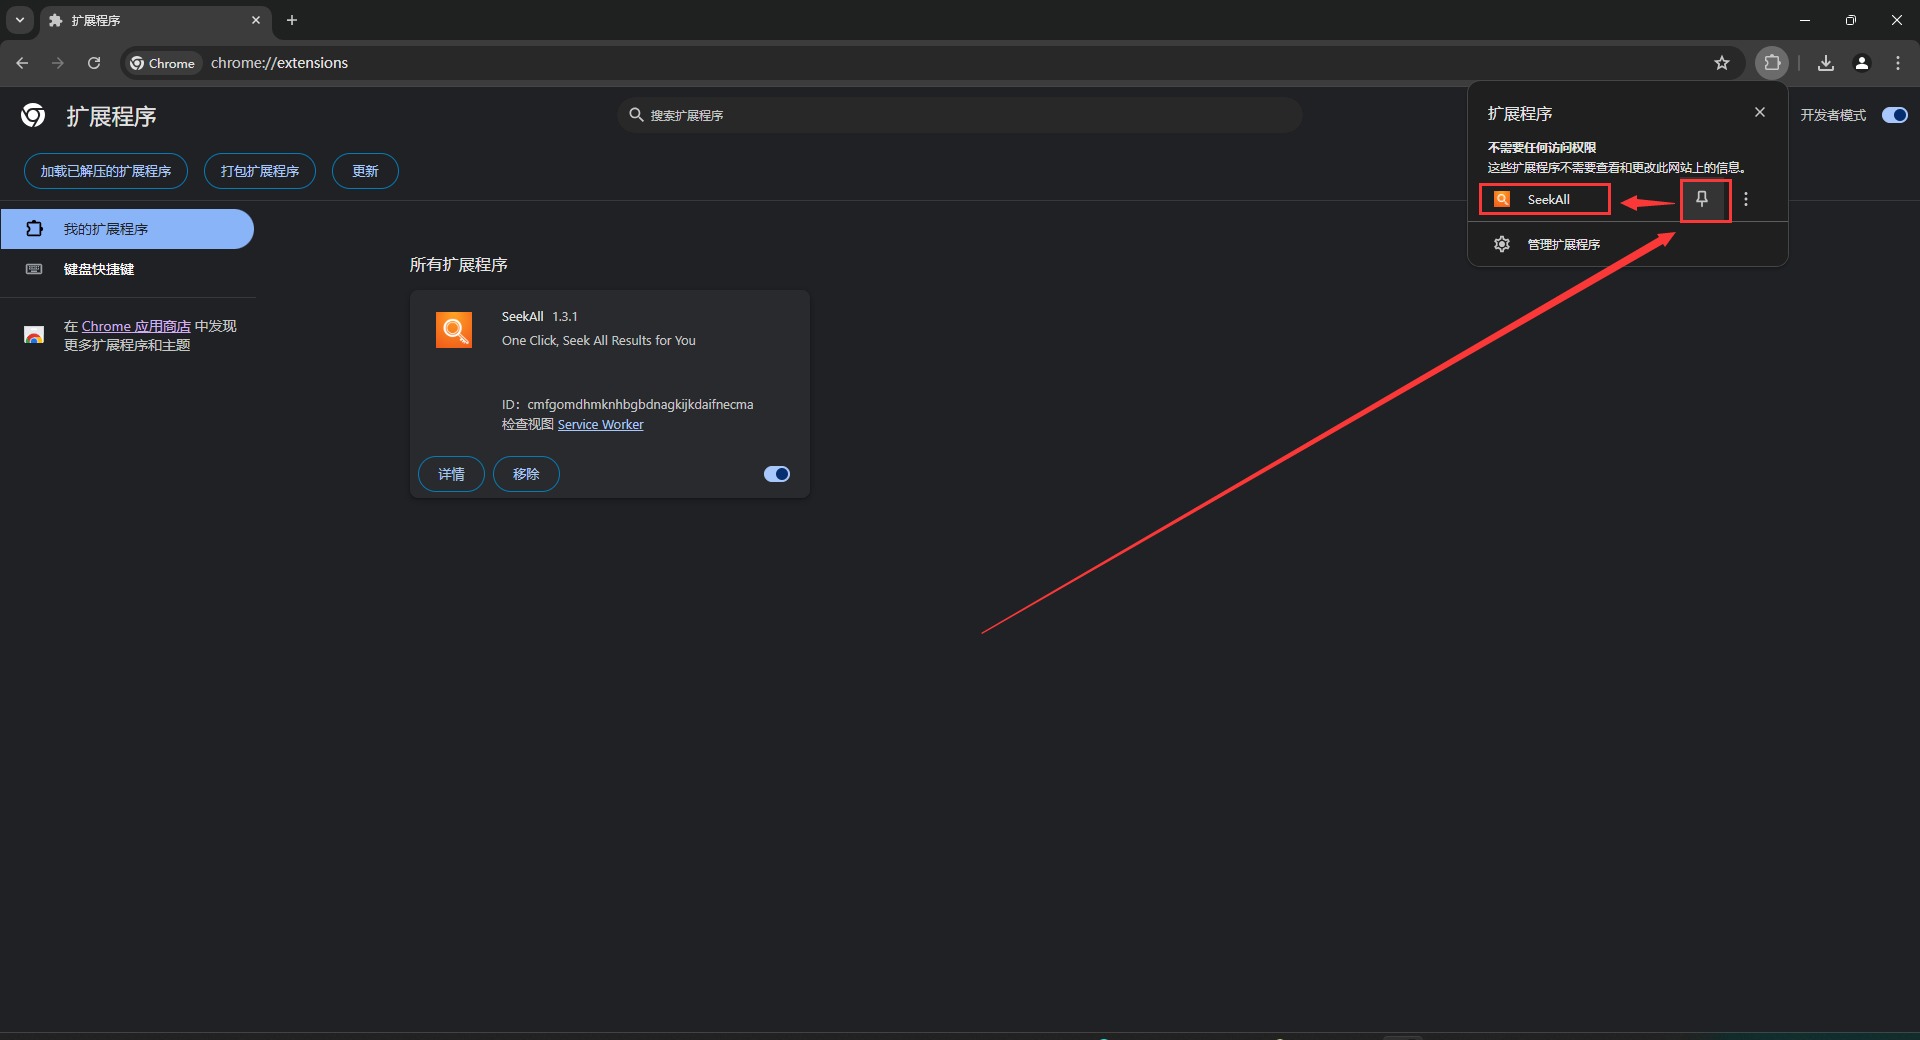
Task: Toggle the Extensions puzzle toolbar icon
Action: 1772,63
